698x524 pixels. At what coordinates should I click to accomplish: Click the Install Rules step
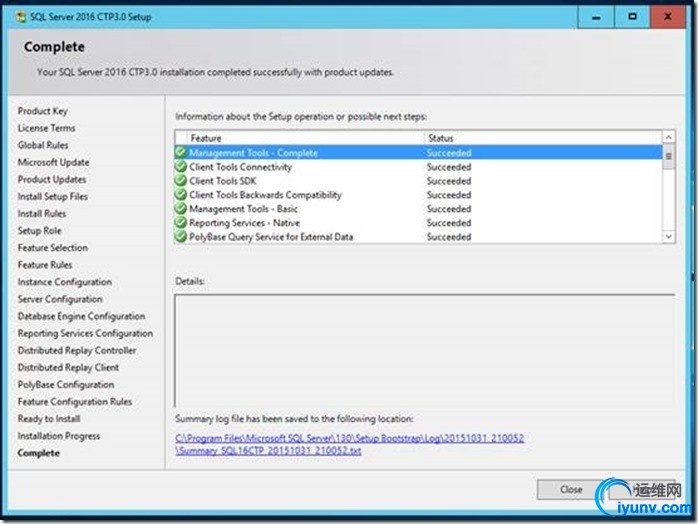click(42, 214)
